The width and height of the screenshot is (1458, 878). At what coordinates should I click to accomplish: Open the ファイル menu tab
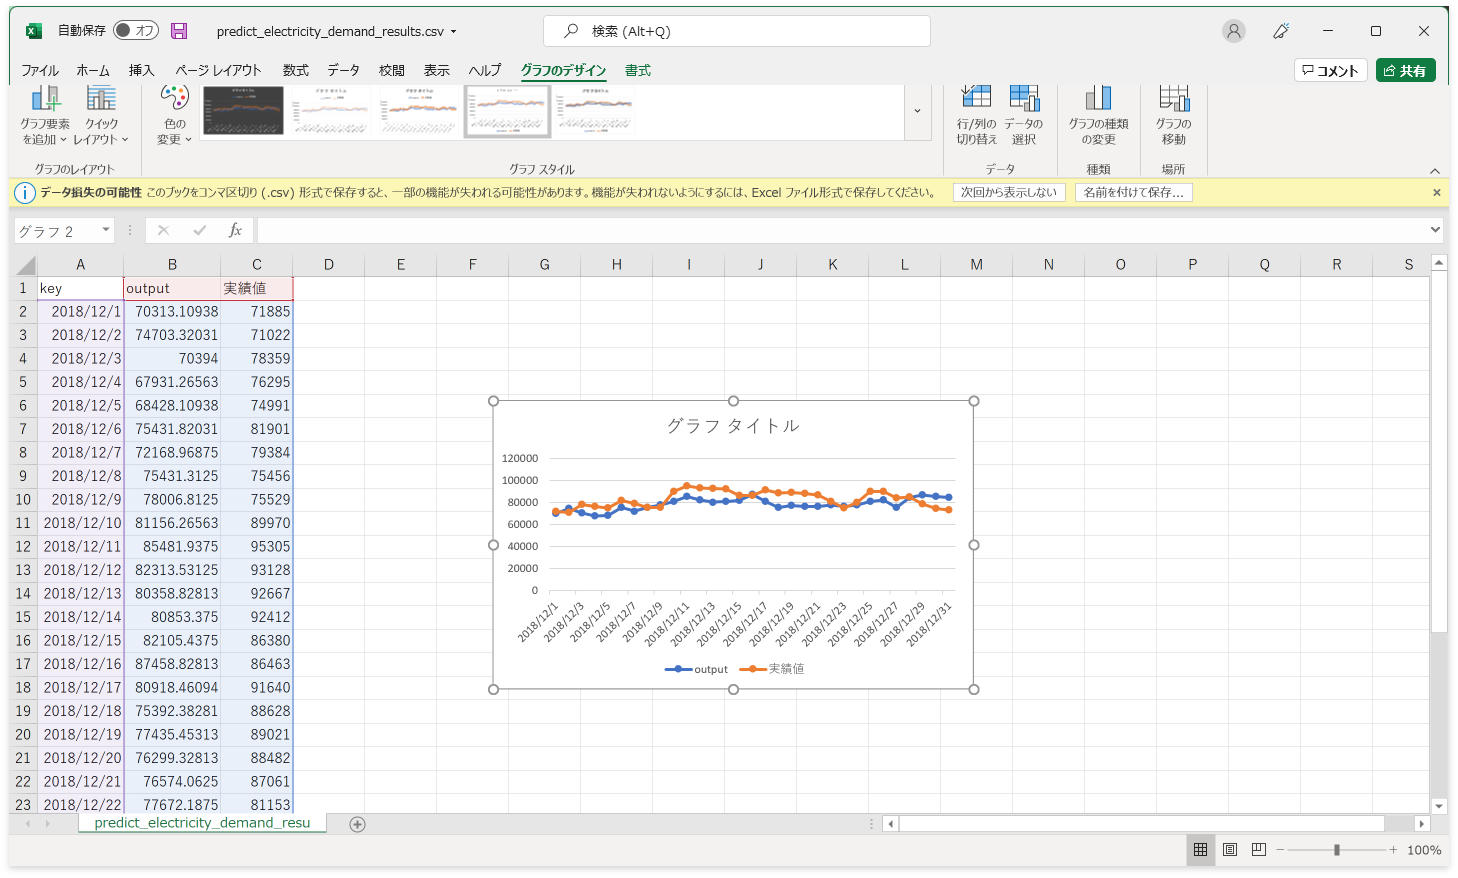pyautogui.click(x=40, y=70)
